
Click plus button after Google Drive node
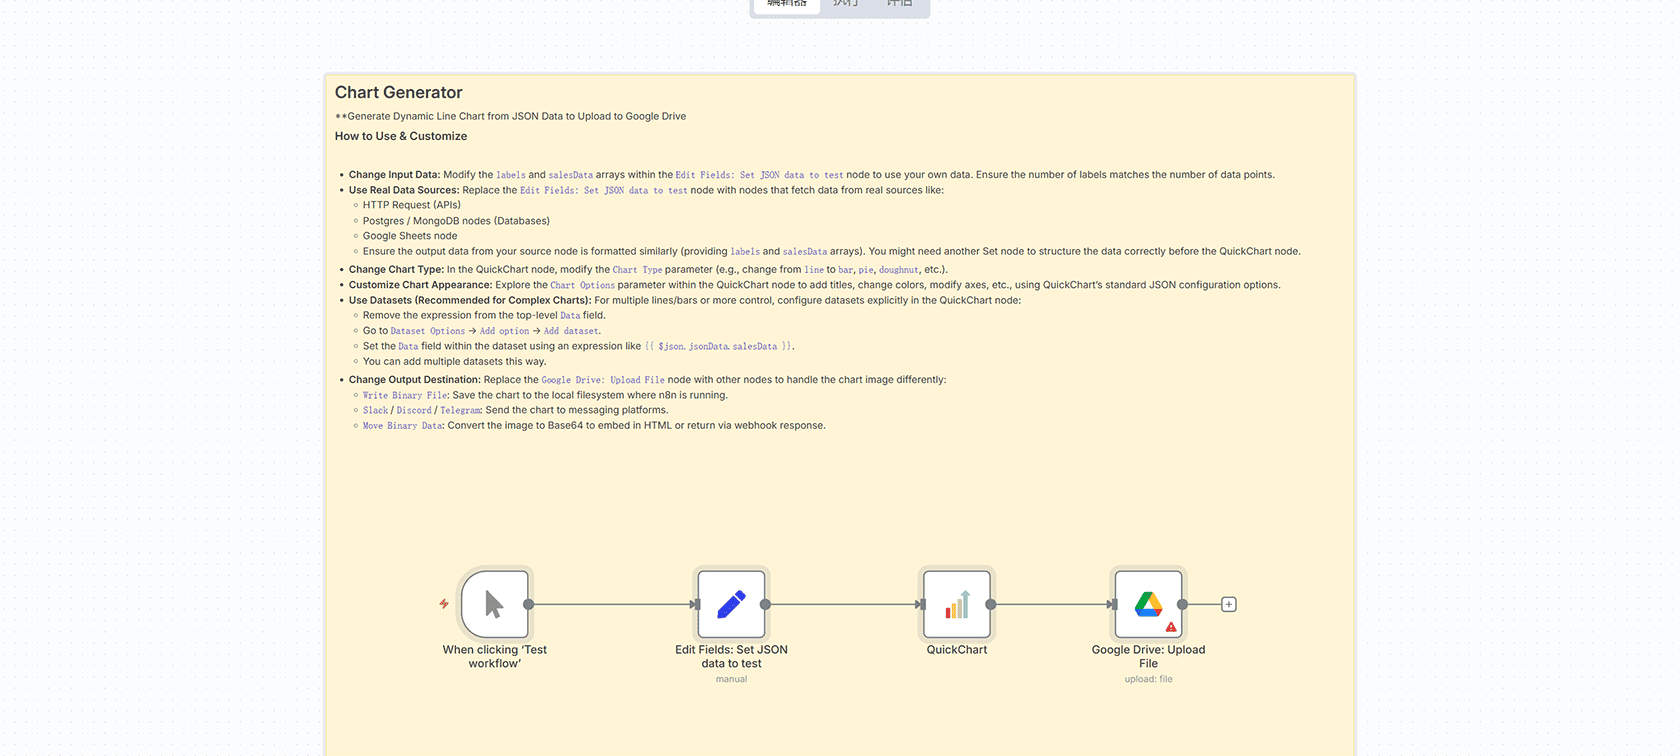[x=1229, y=604]
